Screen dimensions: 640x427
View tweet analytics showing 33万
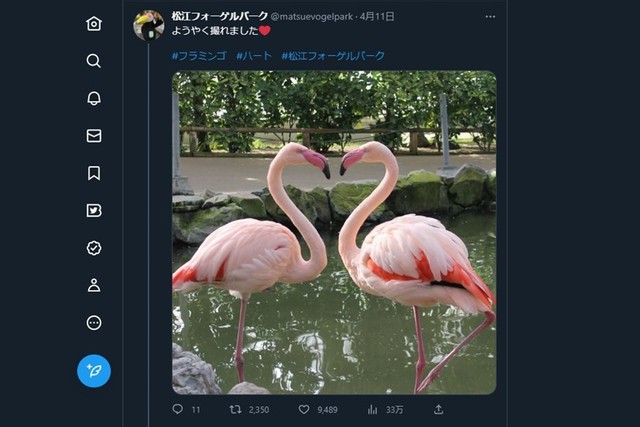[x=373, y=409]
